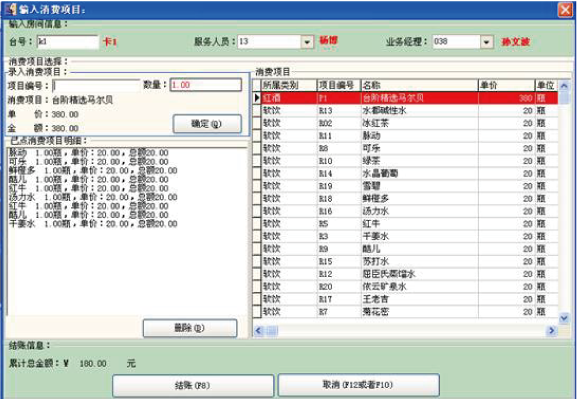
Task: Select row marker for 水都碱性水
Action: coord(257,110)
